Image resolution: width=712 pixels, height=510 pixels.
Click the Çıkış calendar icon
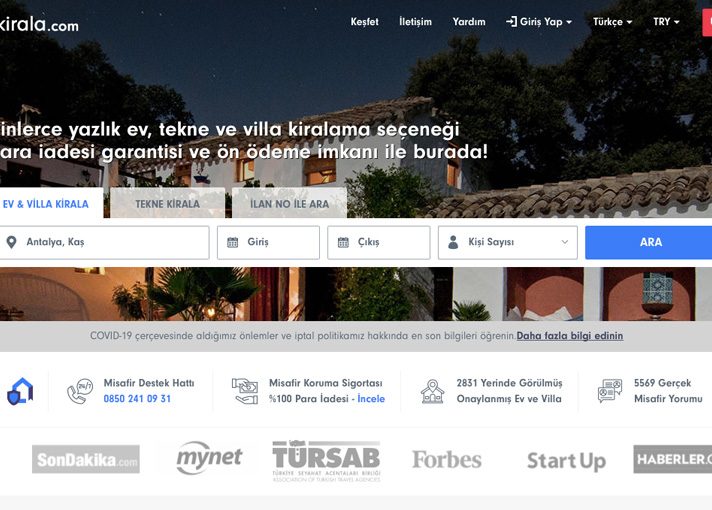click(x=343, y=242)
